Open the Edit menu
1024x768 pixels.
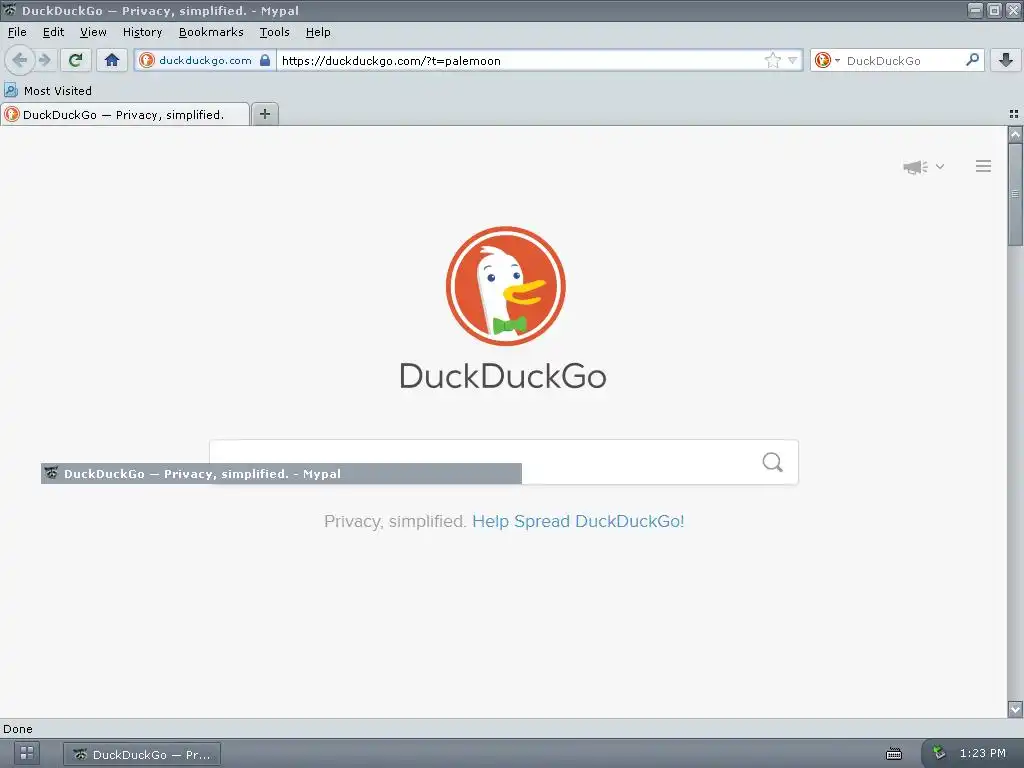[x=54, y=32]
